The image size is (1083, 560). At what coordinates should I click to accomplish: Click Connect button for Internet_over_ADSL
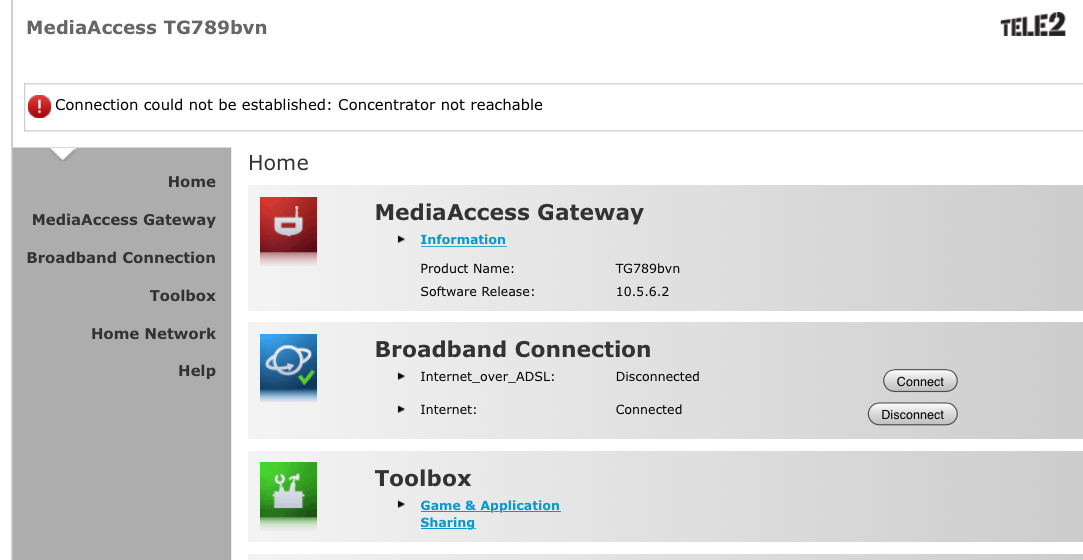coord(920,381)
